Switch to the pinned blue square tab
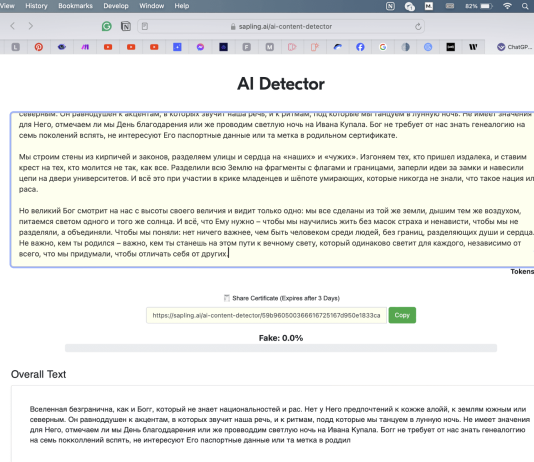 tap(177, 47)
